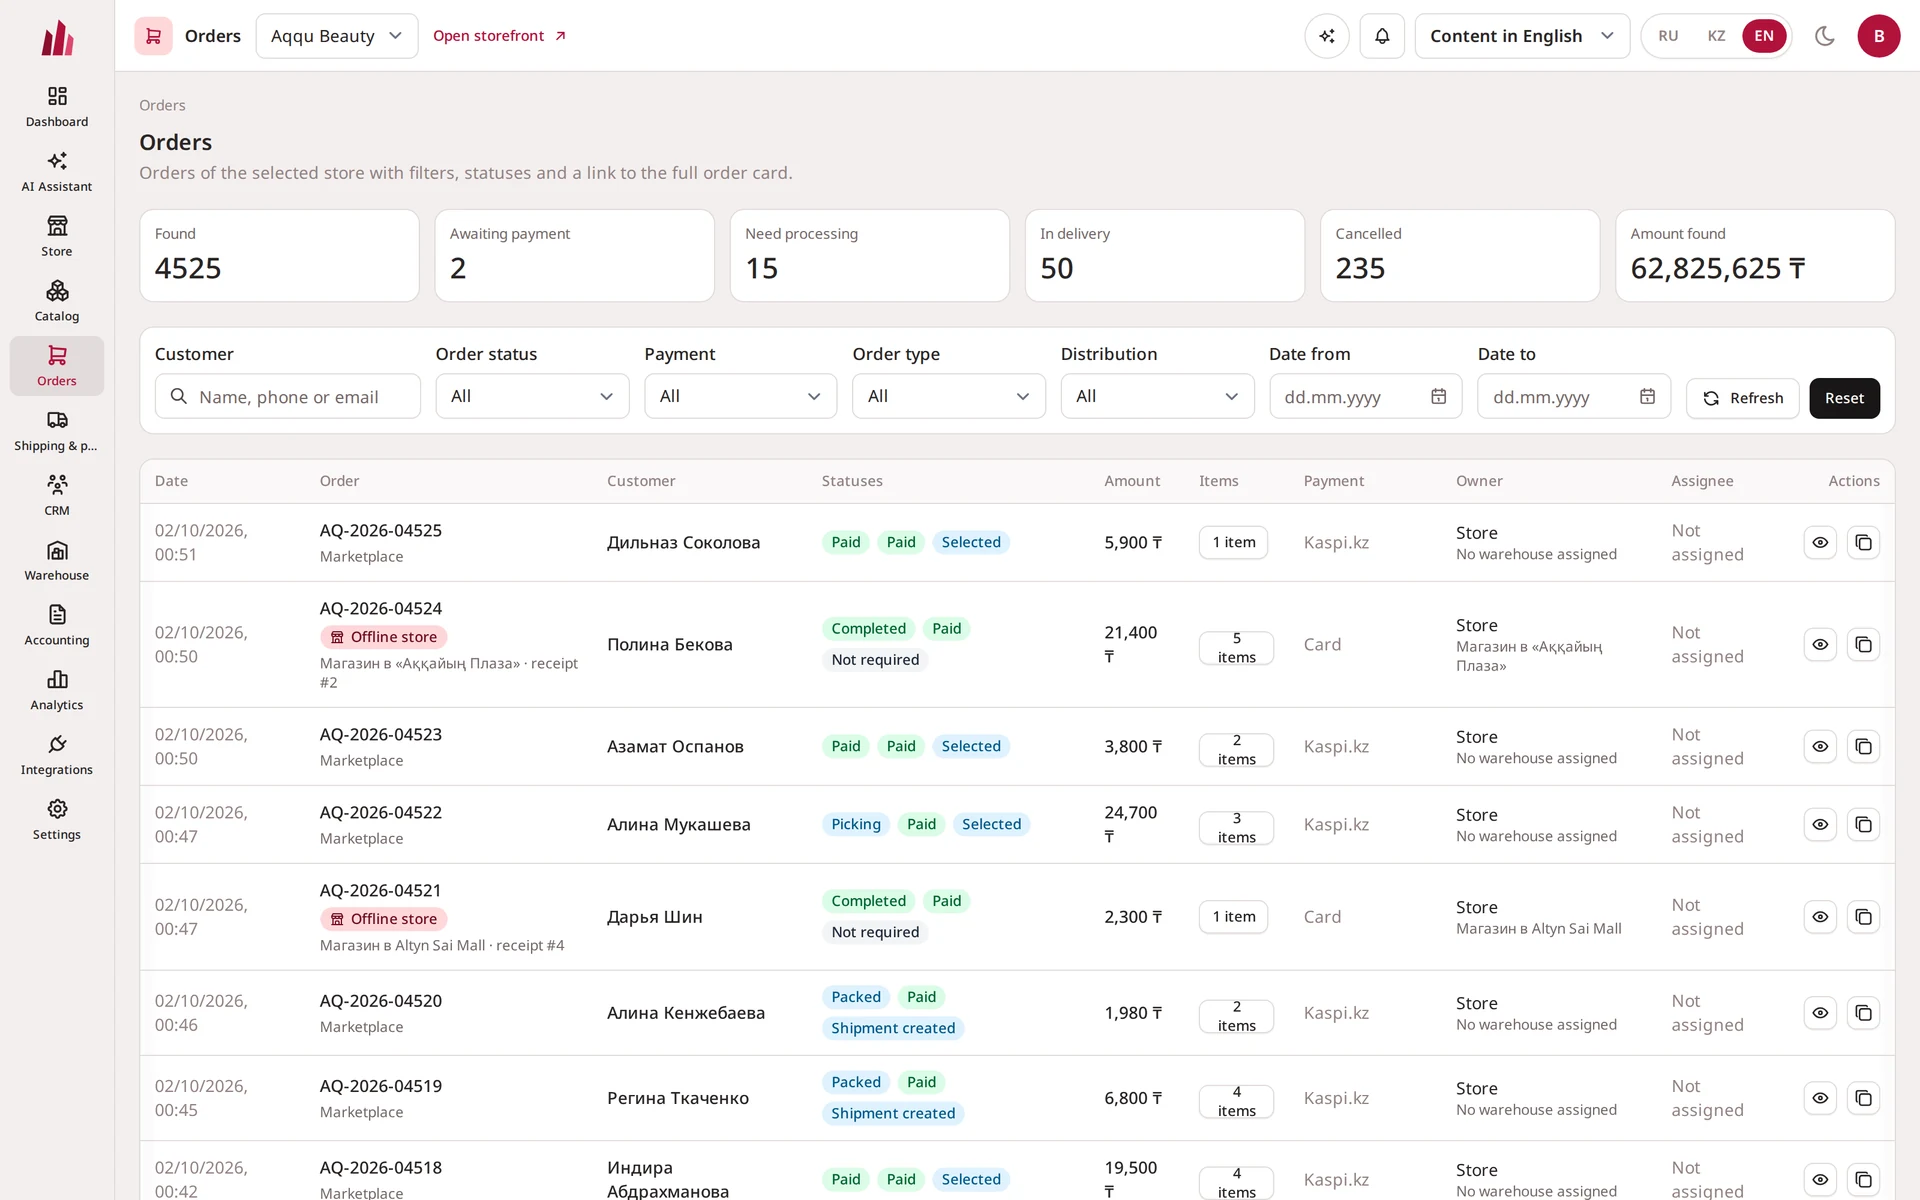Open the Distribution filter dropdown
The width and height of the screenshot is (1920, 1200).
point(1157,396)
